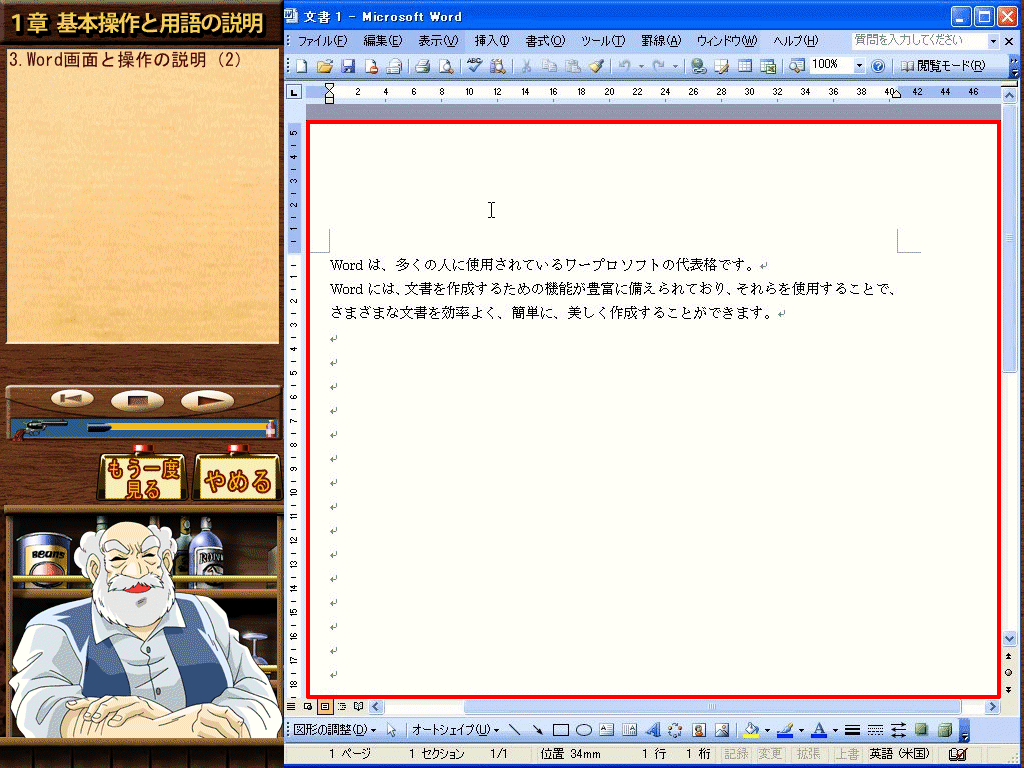Switch to Normal view
Screen dimensions: 1024x768
[x=291, y=706]
